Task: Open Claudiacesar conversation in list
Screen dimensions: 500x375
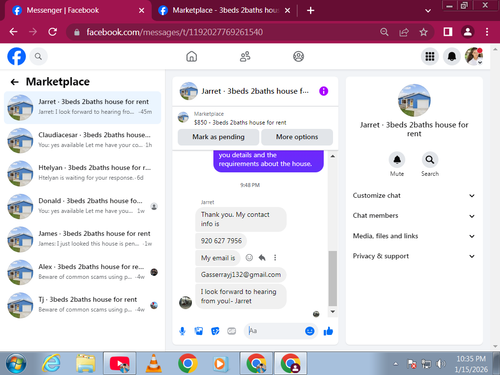Action: pyautogui.click(x=82, y=140)
